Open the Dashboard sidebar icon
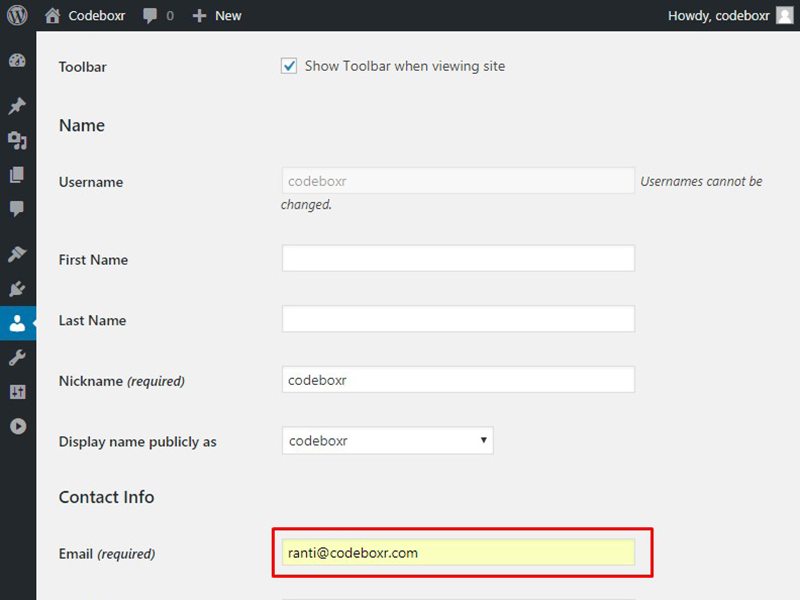The image size is (800, 600). tap(17, 60)
